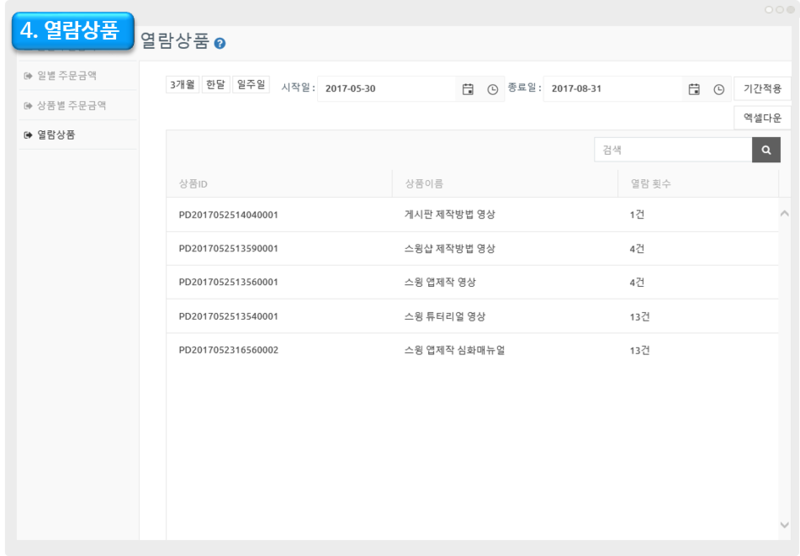
Task: Download via the 엑셀다운 button
Action: [762, 118]
